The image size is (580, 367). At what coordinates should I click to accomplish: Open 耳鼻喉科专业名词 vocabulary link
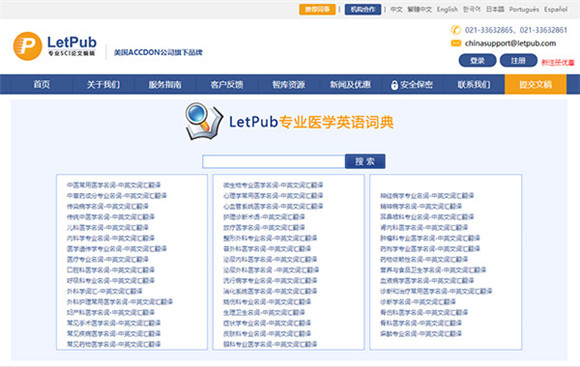(427, 217)
